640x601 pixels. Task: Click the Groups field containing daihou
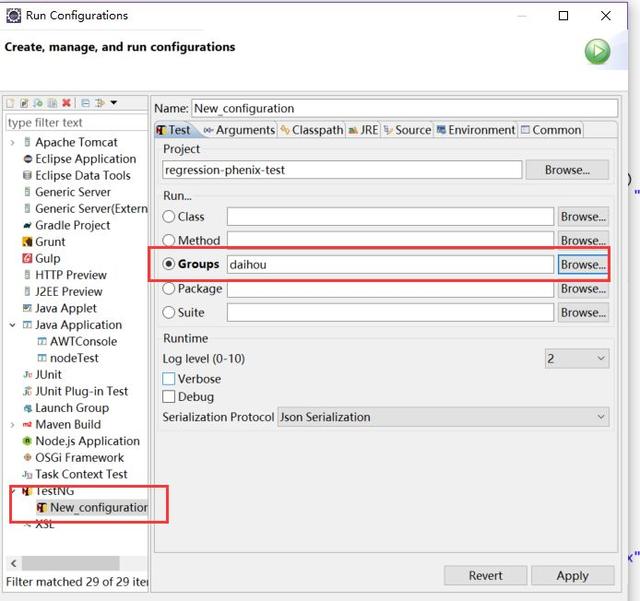pyautogui.click(x=390, y=265)
